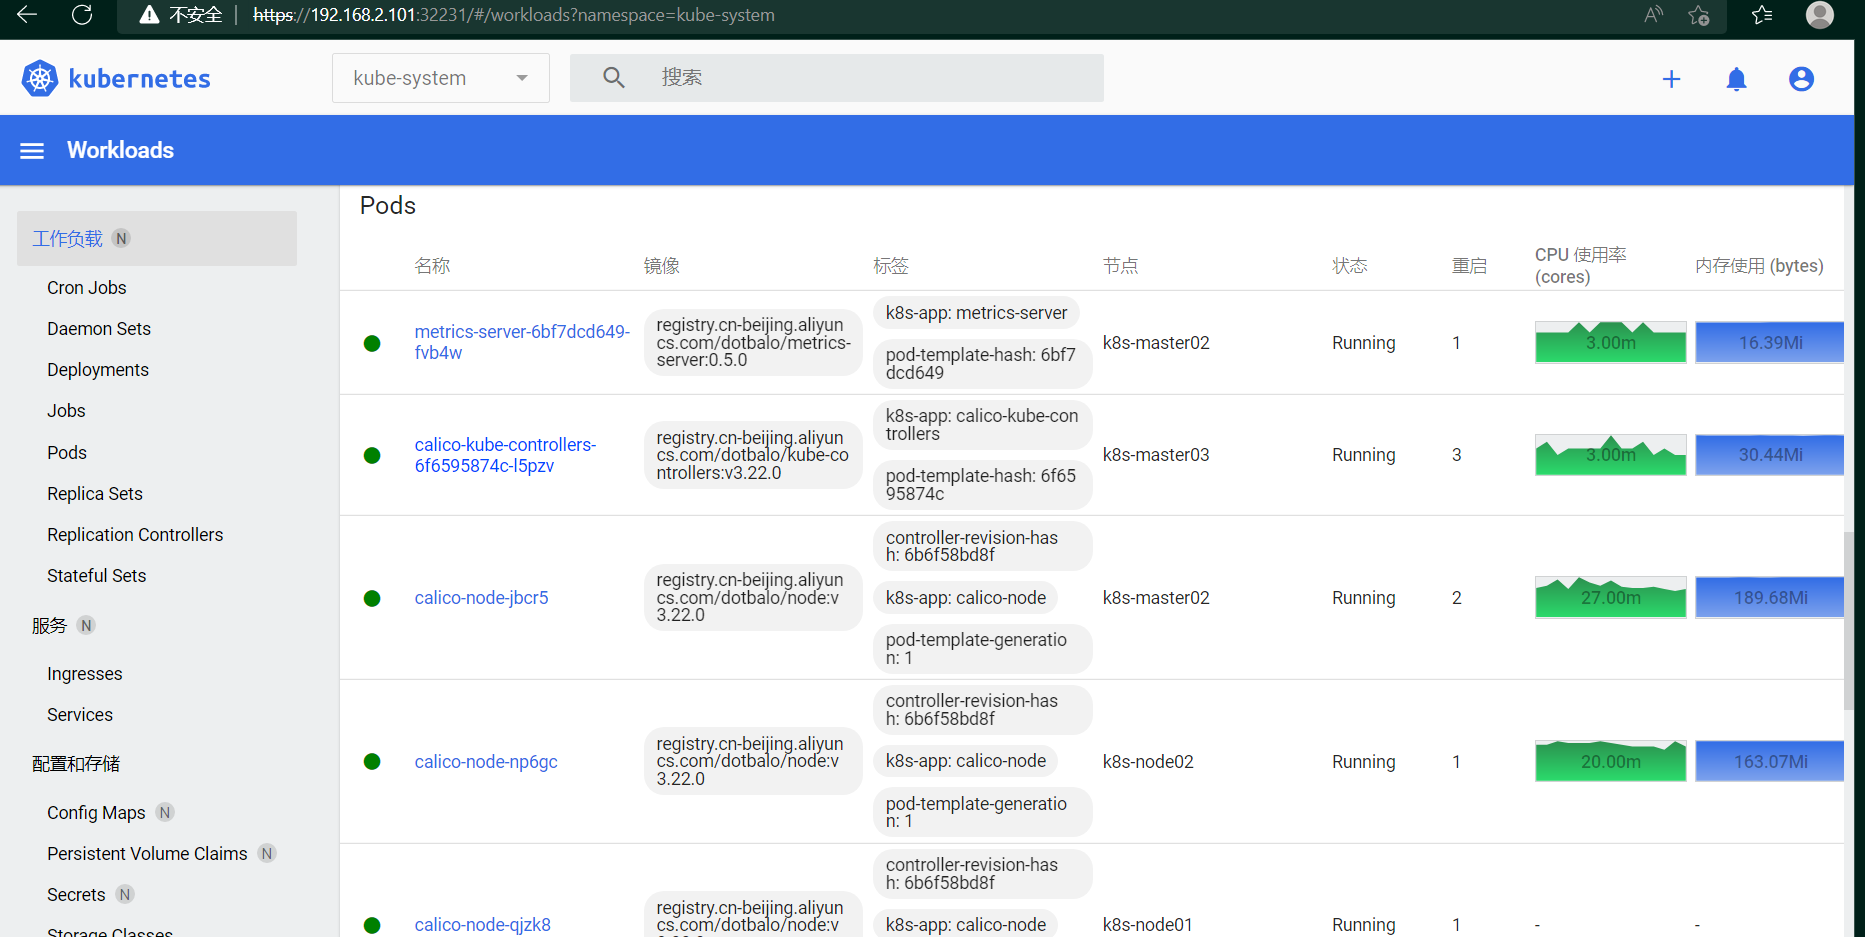This screenshot has height=937, width=1865.
Task: Open calico-node-jbcr5 pod link
Action: 481,598
